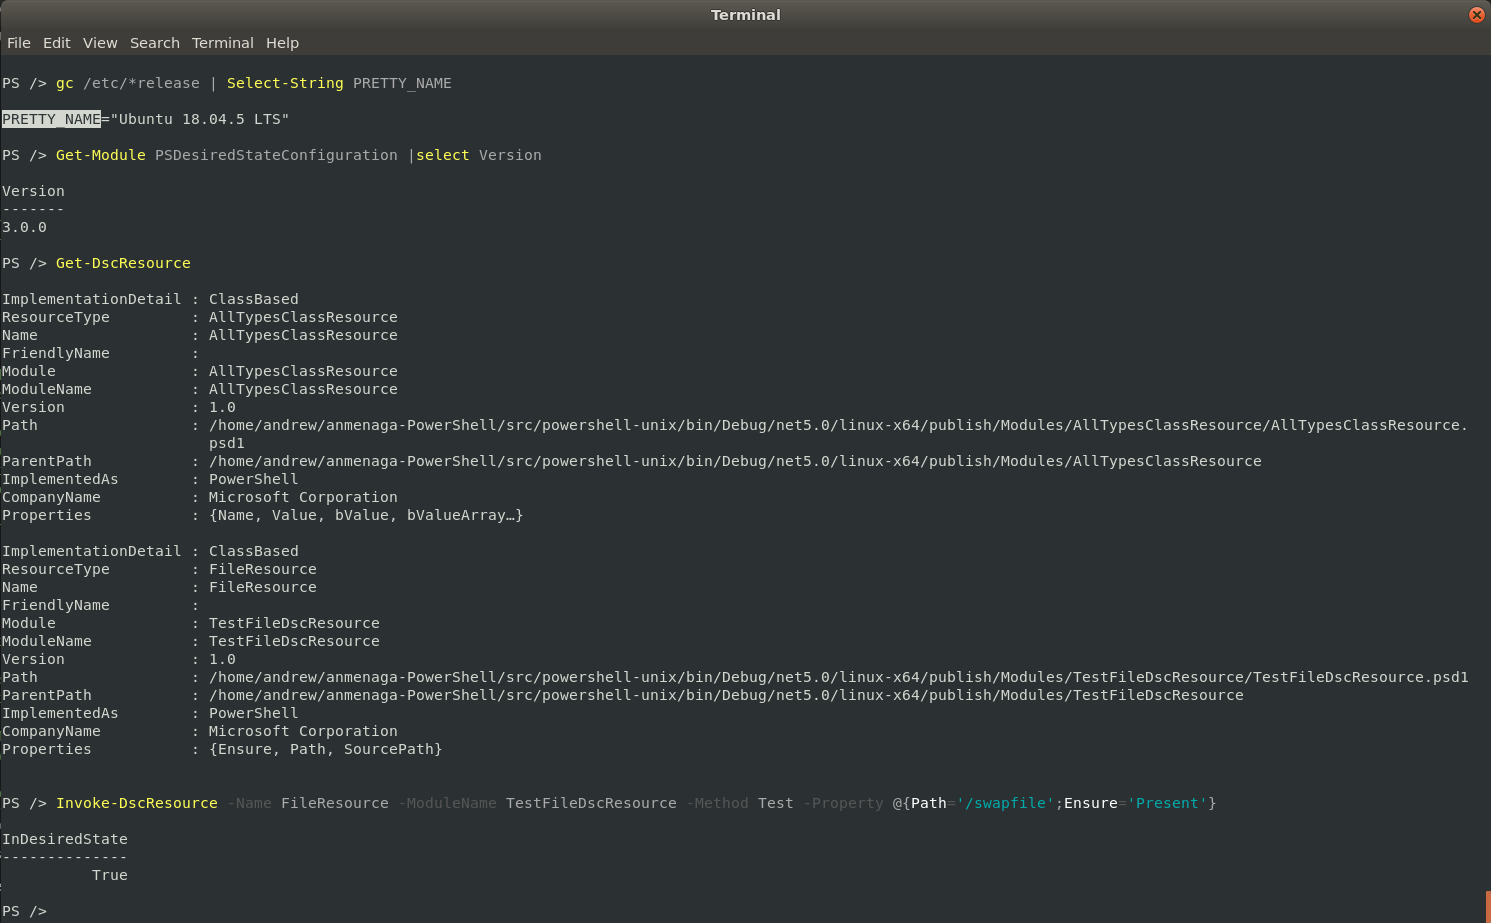Click the {Ensure, Path, SourcePath} properties value
The width and height of the screenshot is (1491, 923).
(325, 749)
